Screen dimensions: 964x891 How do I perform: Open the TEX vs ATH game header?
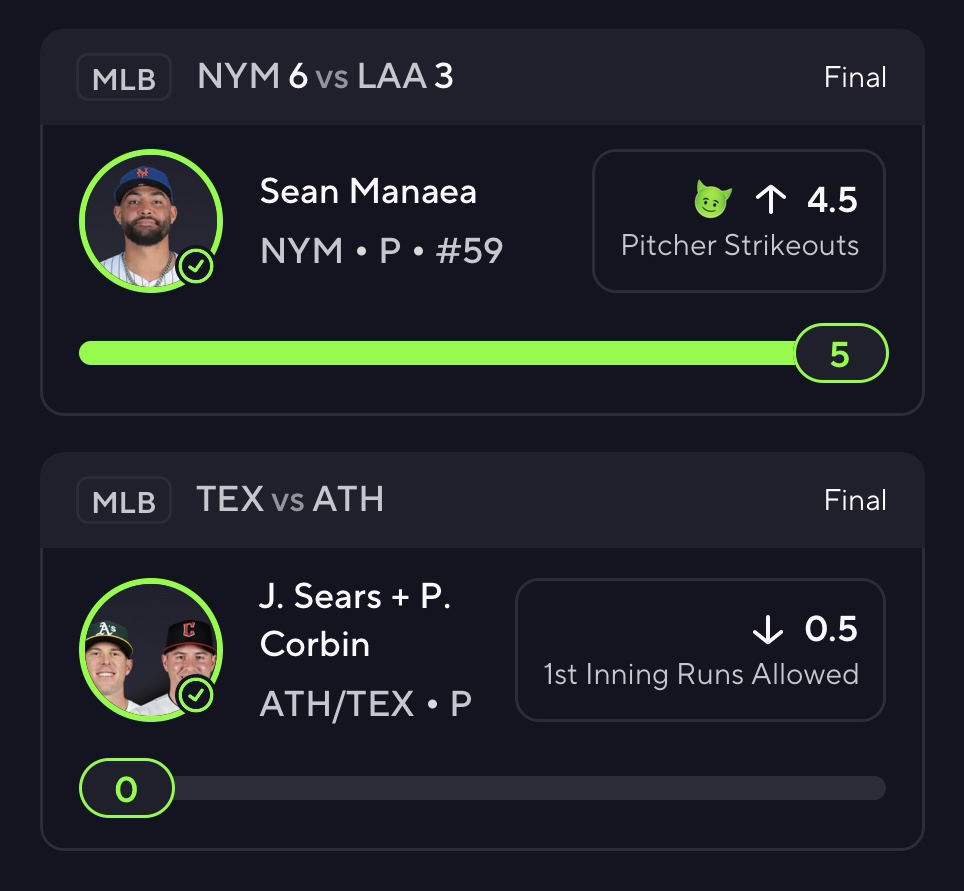pyautogui.click(x=290, y=500)
